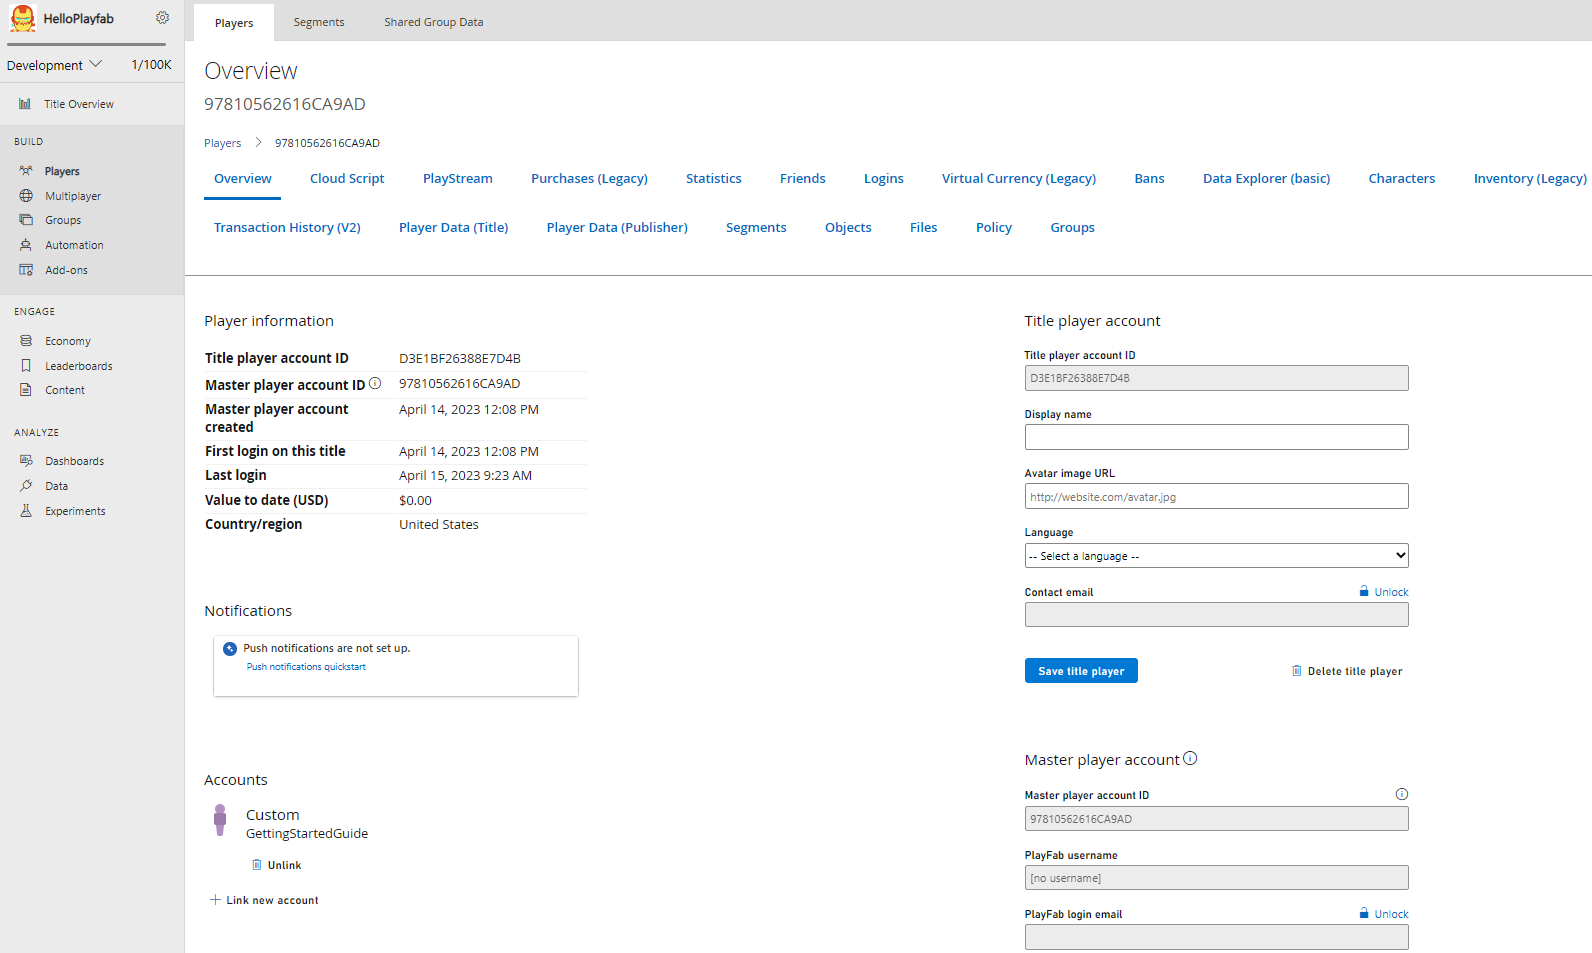Unlock the PlayFab login email field
This screenshot has width=1592, height=953.
(1384, 914)
